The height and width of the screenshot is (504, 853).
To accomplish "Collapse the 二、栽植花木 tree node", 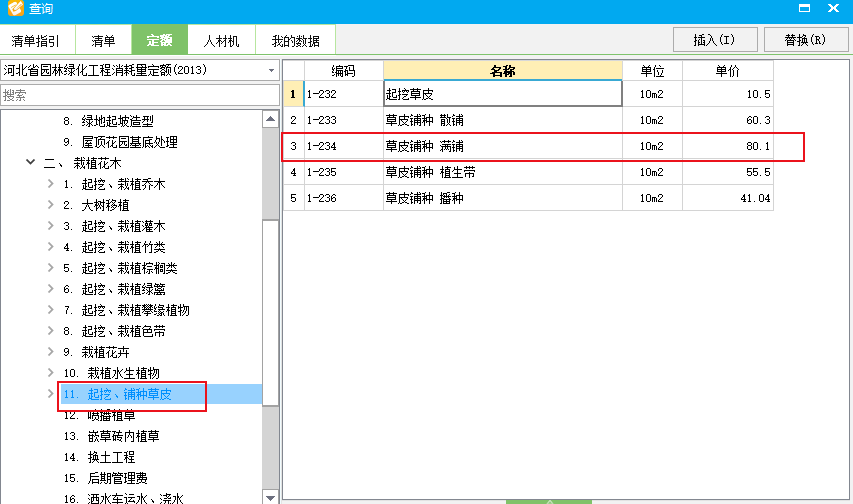I will (31, 162).
